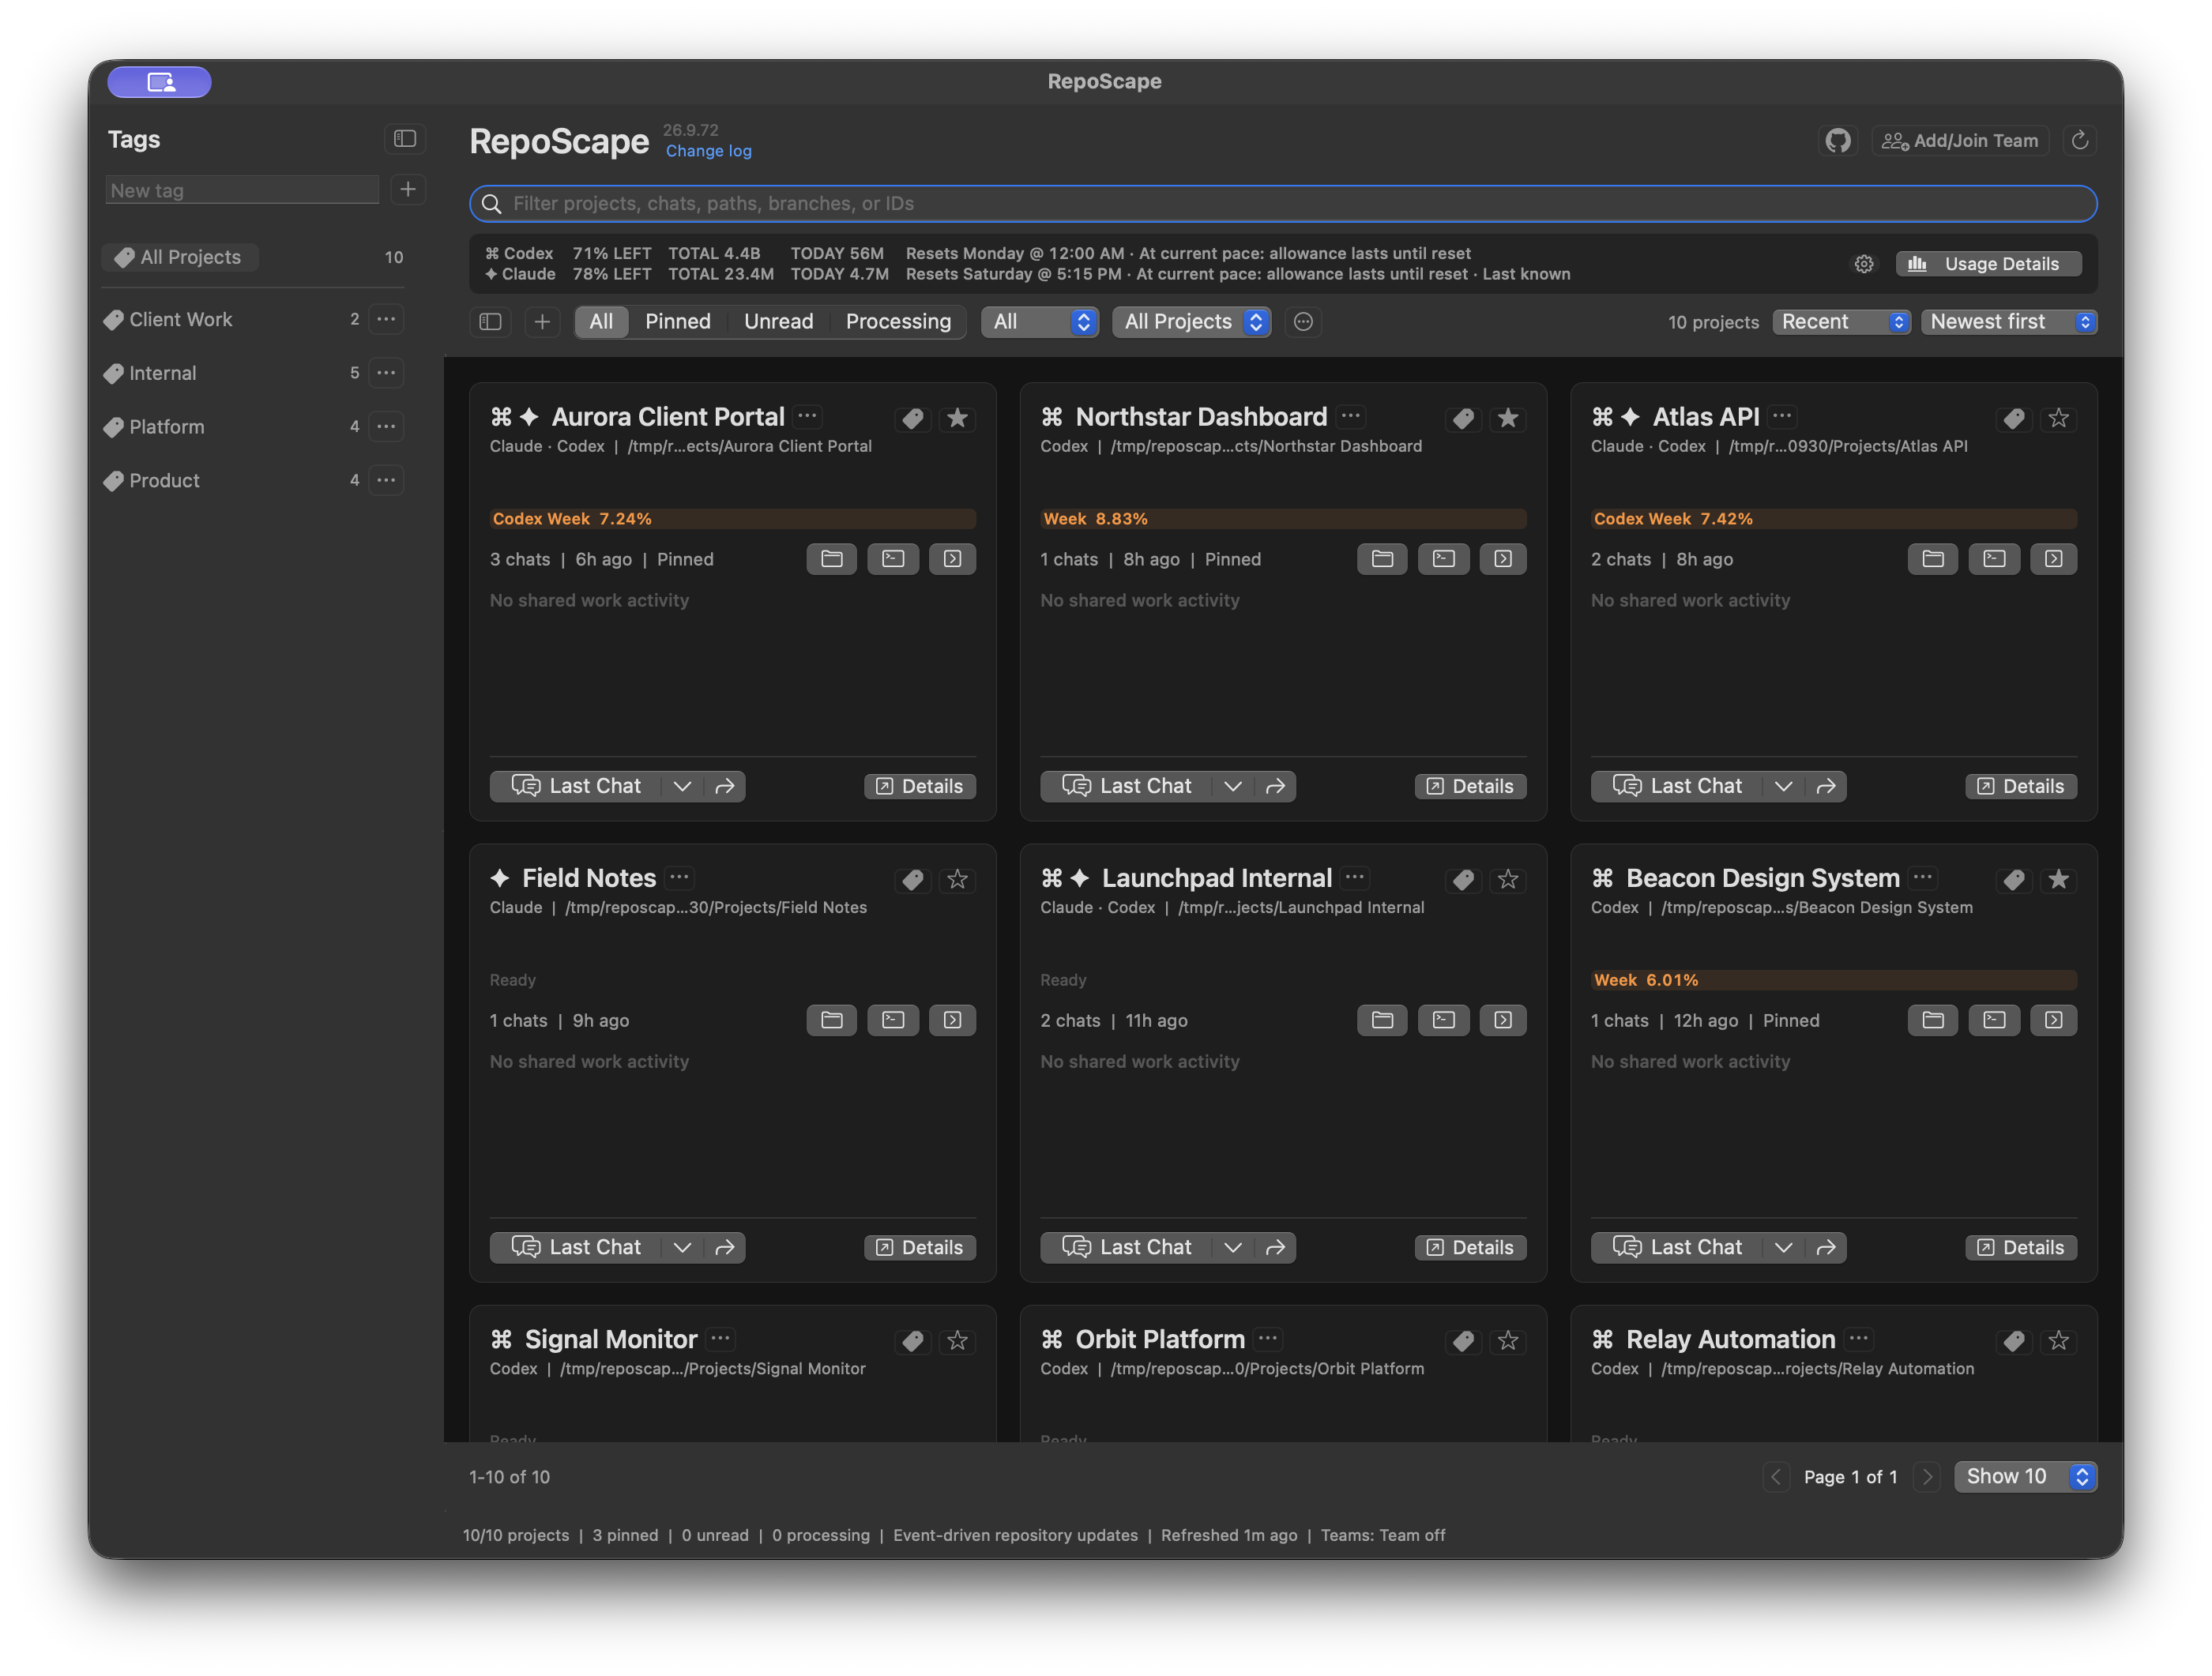Click Add/Join Team button

click(x=1961, y=141)
